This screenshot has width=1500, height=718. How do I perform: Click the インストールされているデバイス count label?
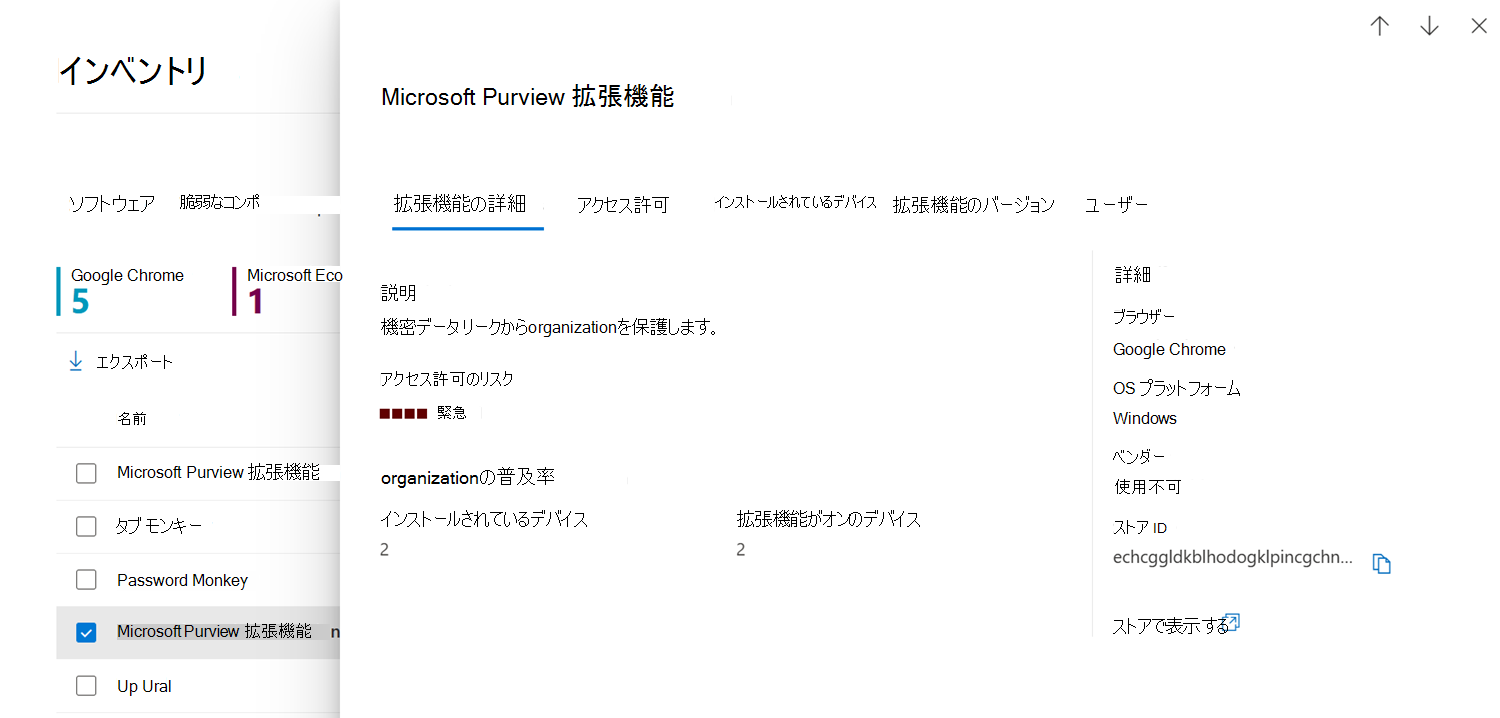pos(484,519)
